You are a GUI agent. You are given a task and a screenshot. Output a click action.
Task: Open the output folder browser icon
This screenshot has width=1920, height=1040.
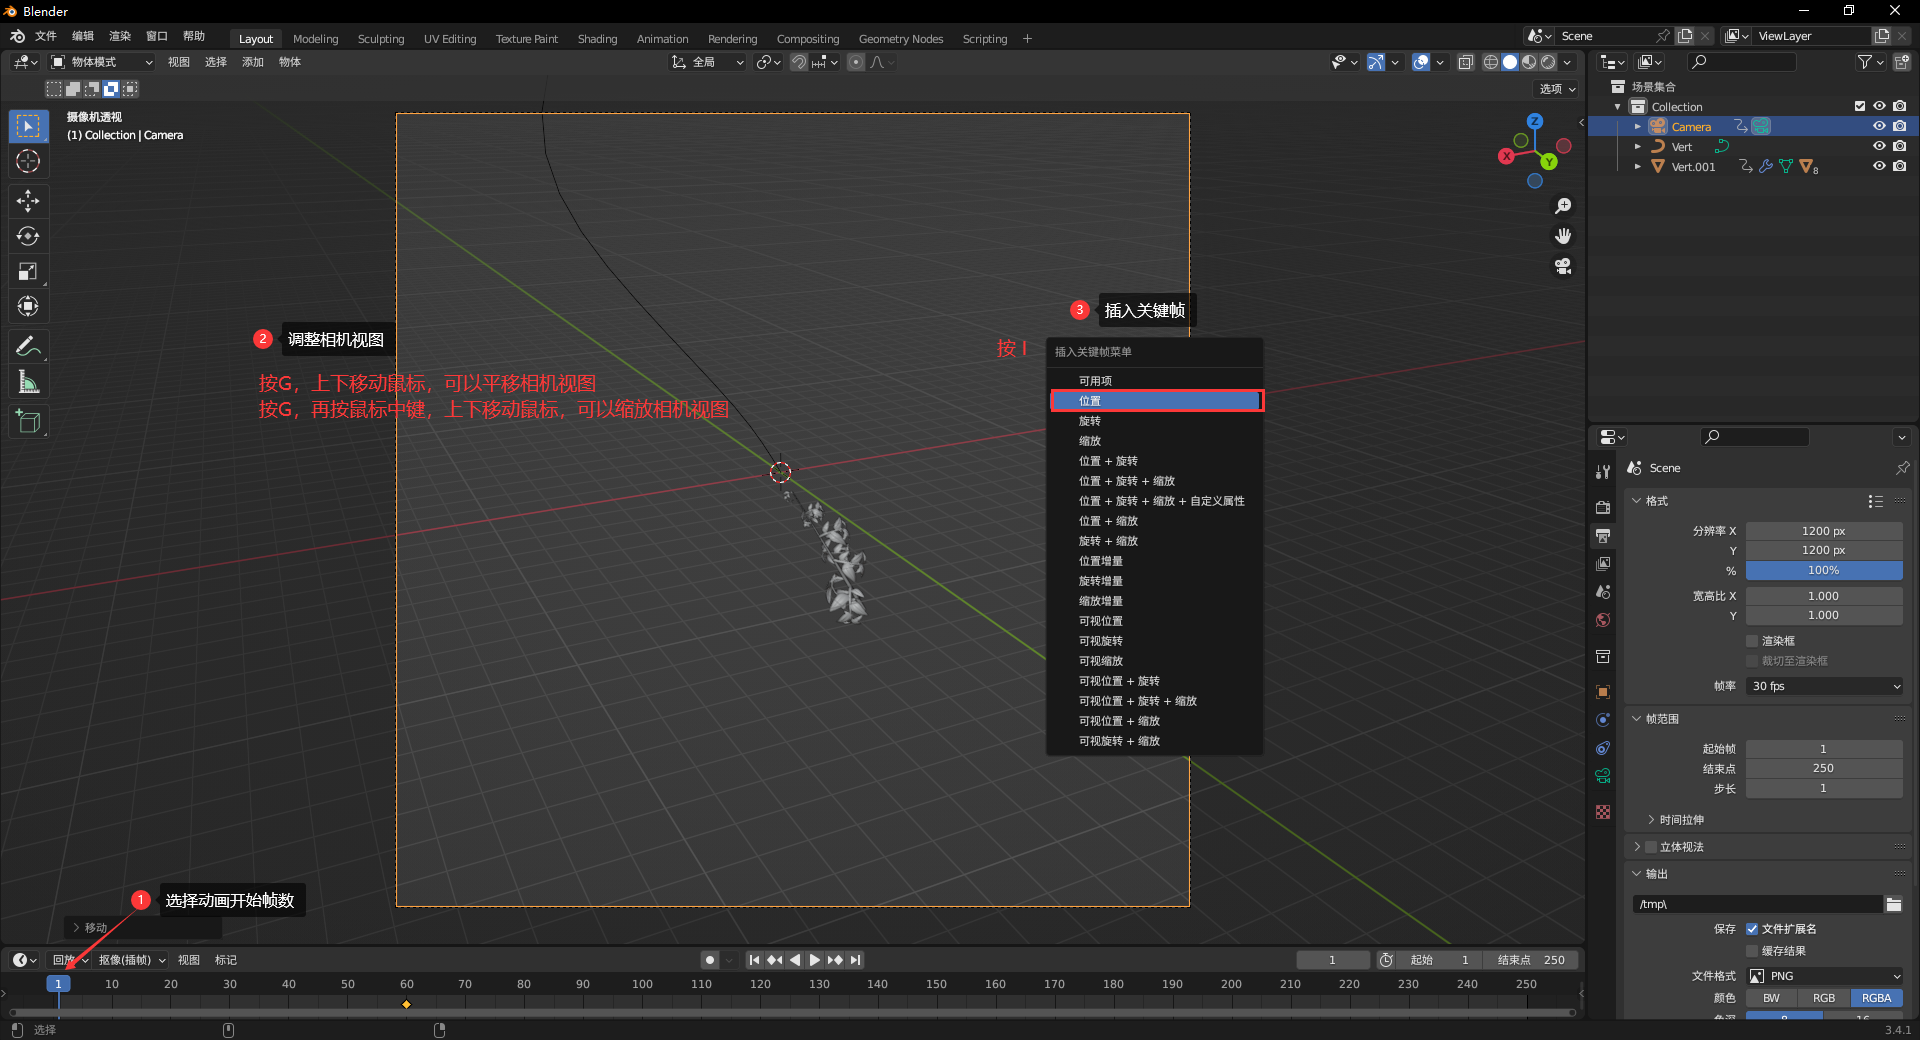pyautogui.click(x=1893, y=904)
